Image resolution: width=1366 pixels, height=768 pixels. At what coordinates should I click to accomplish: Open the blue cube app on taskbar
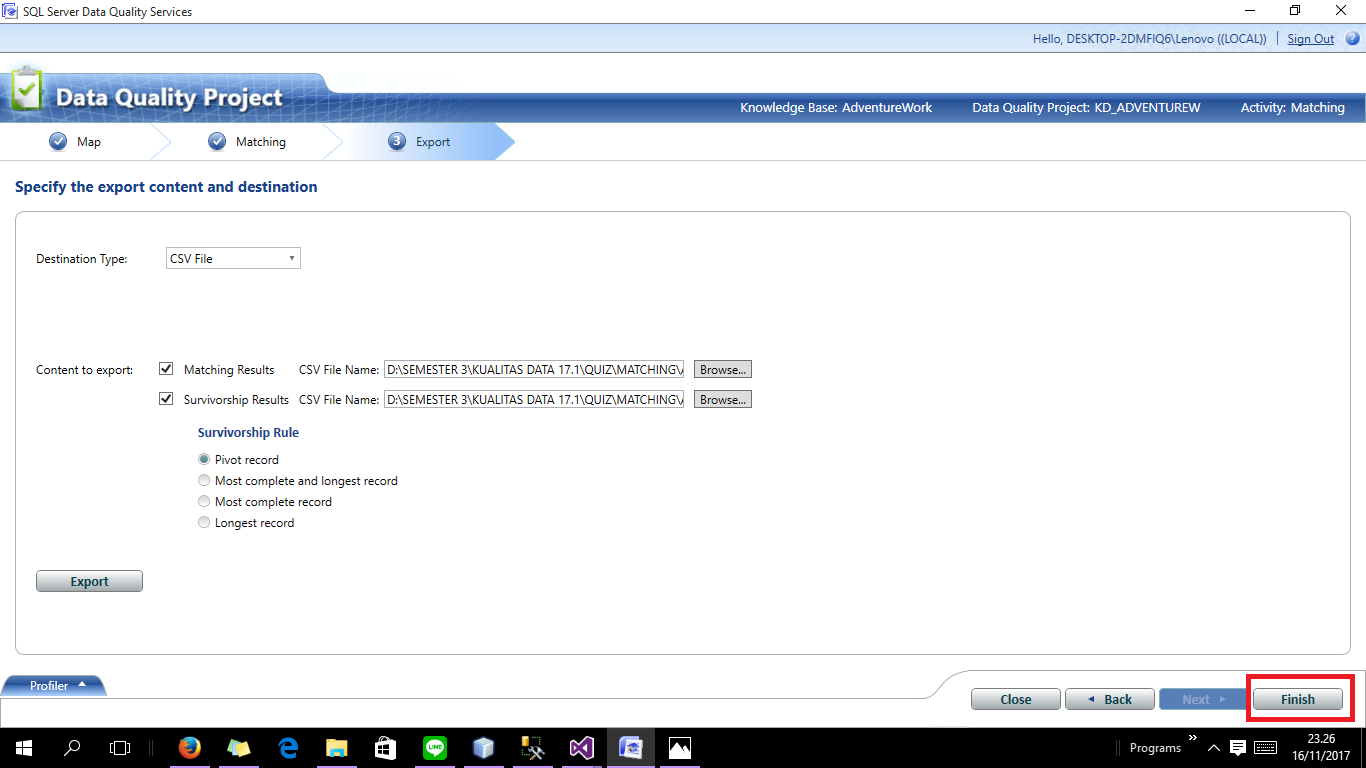[x=483, y=747]
